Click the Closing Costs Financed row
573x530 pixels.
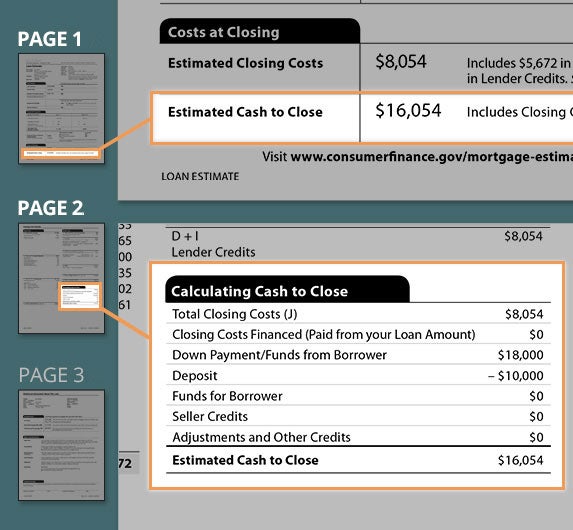[358, 334]
